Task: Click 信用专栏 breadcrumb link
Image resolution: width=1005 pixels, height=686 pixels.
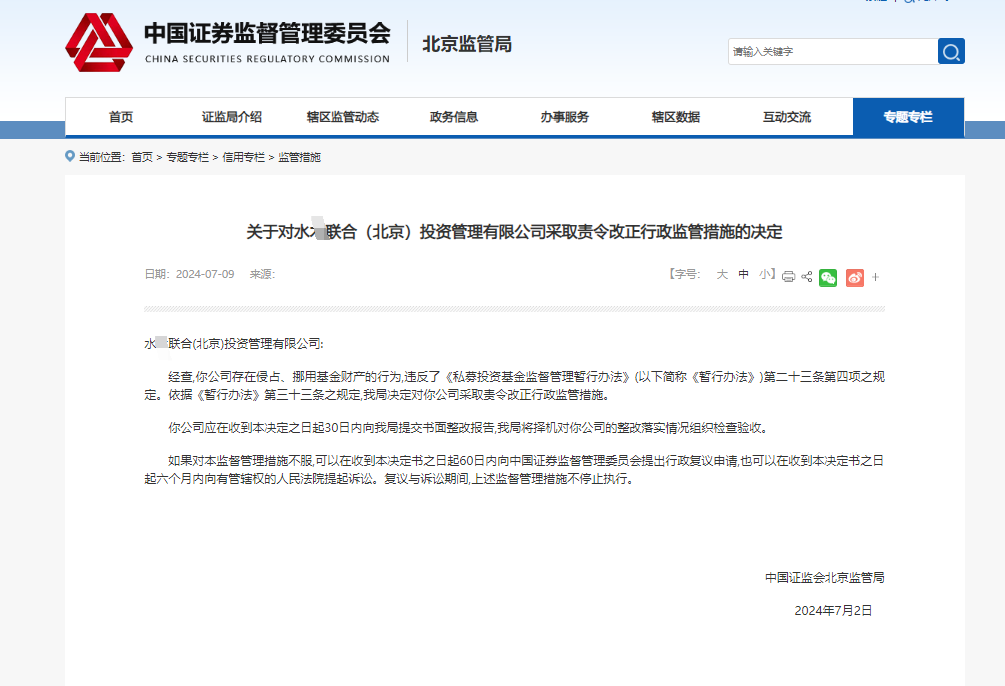Action: tap(243, 157)
